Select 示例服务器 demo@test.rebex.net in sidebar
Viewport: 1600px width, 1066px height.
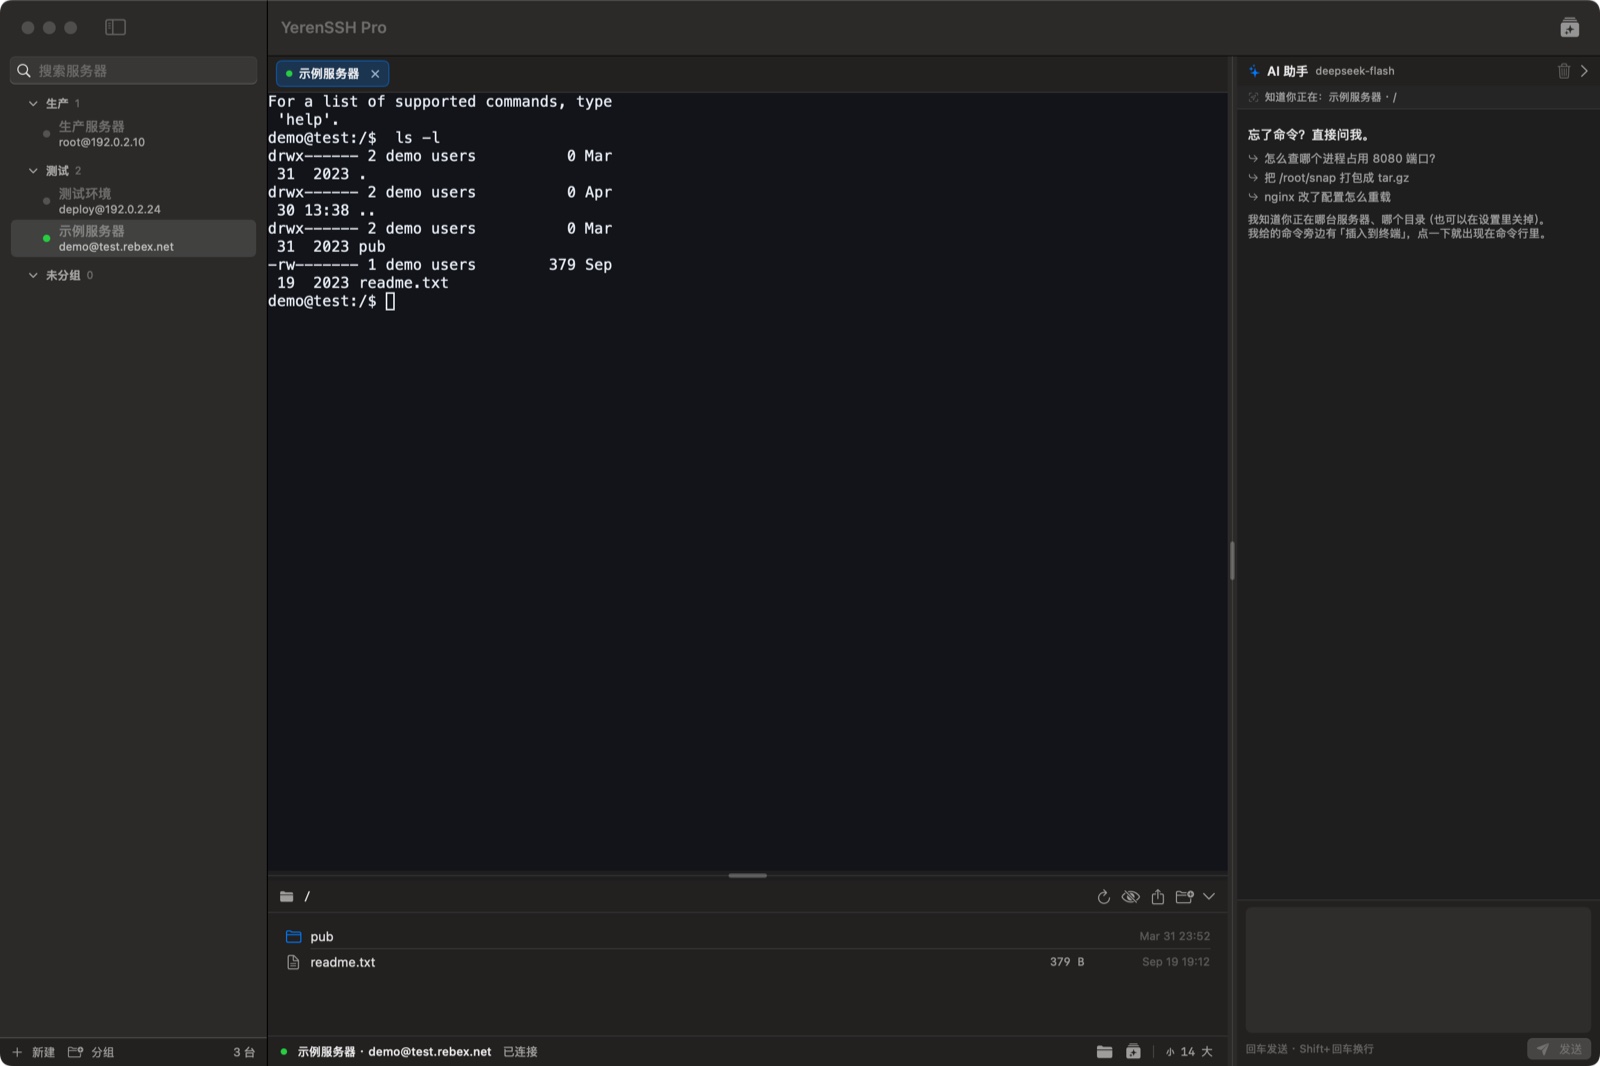pos(133,238)
